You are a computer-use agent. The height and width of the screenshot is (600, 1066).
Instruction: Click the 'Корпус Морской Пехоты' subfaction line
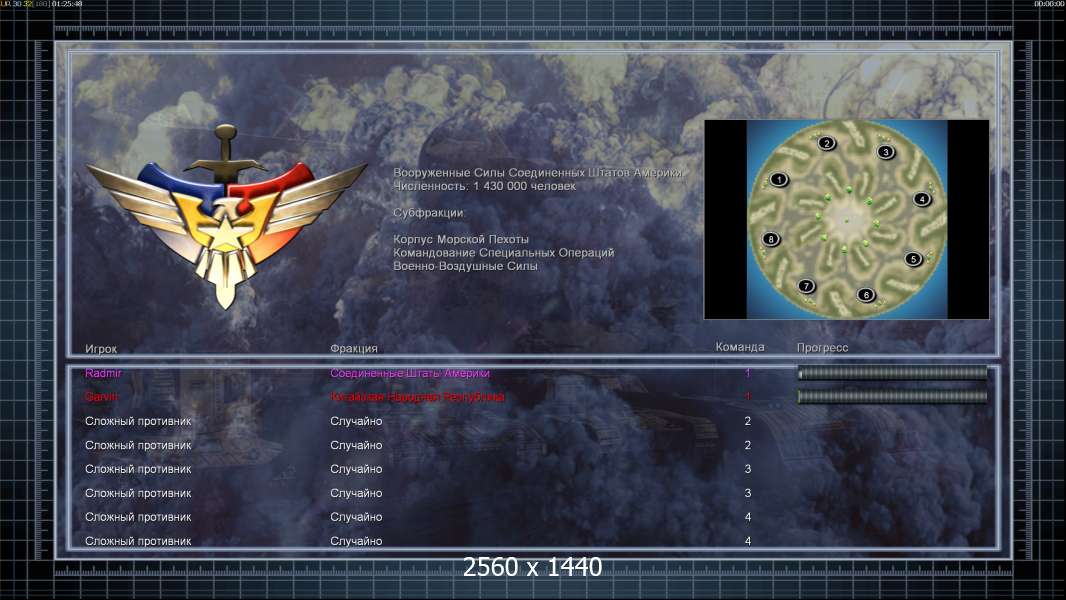click(x=460, y=239)
